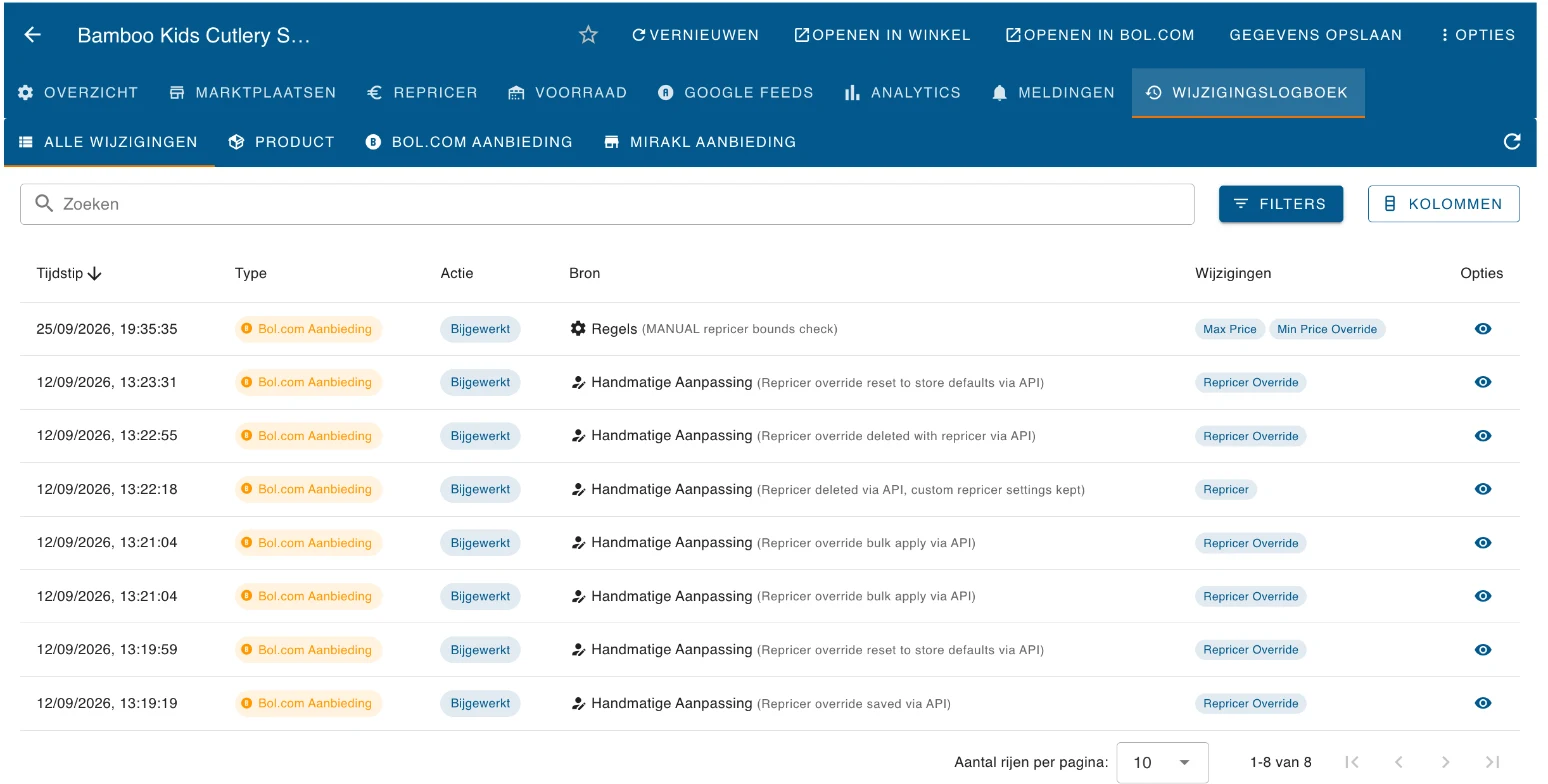Open rows per page dropdown
The height and width of the screenshot is (784, 1548).
point(1162,762)
